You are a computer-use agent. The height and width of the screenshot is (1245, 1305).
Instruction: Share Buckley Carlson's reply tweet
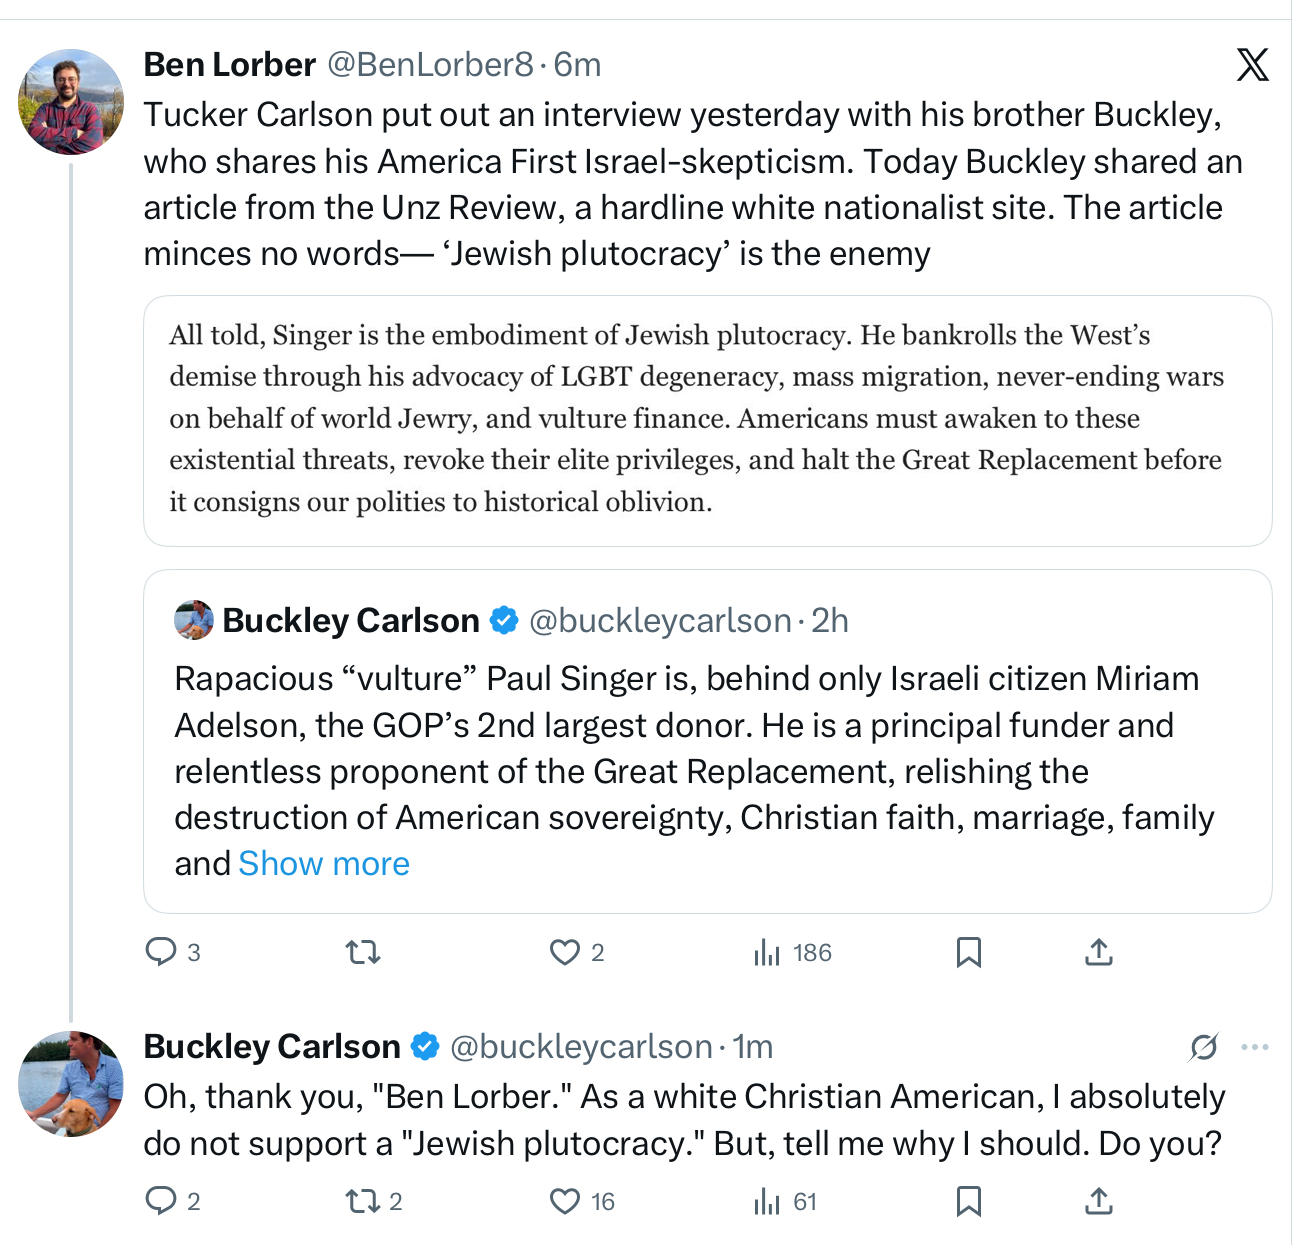[x=1098, y=1200]
